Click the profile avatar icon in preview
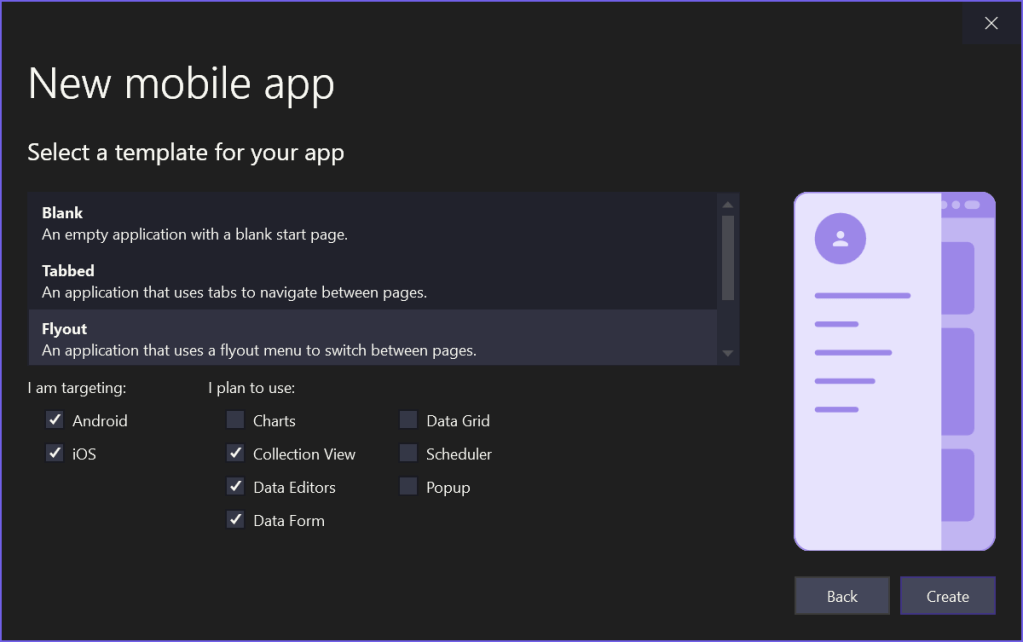This screenshot has width=1023, height=642. pyautogui.click(x=840, y=239)
